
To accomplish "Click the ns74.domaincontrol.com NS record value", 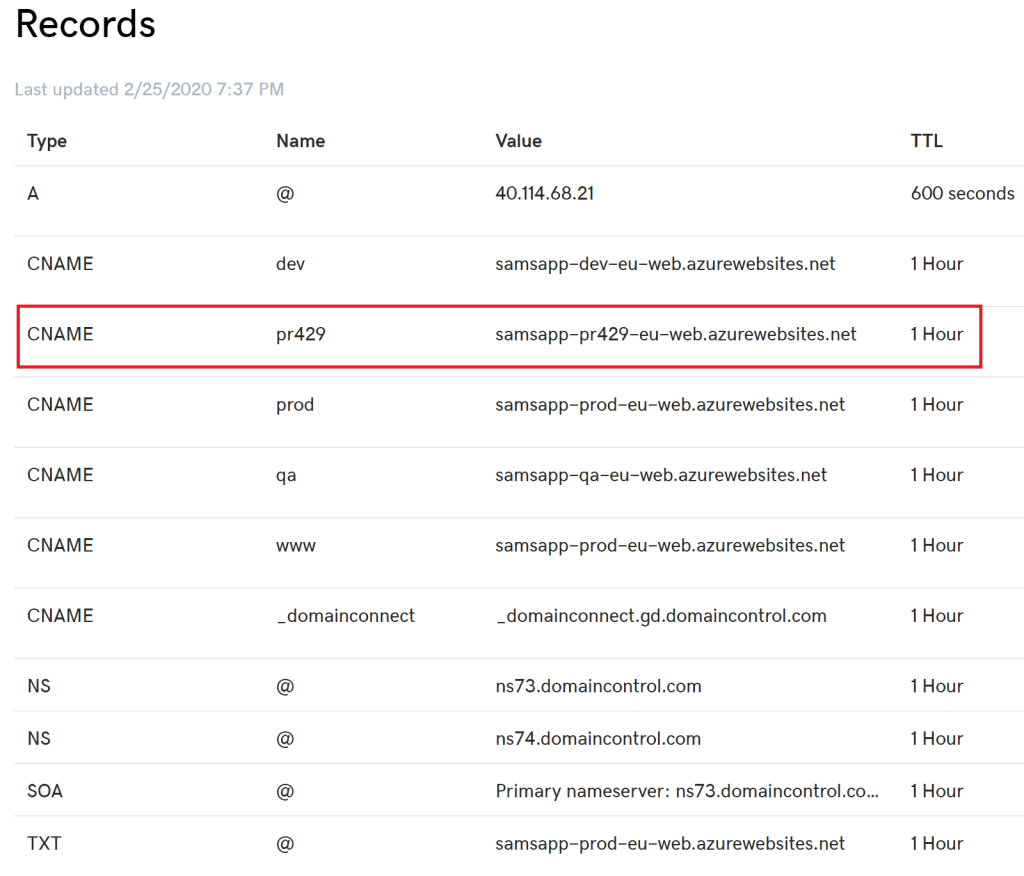I will pyautogui.click(x=598, y=739).
